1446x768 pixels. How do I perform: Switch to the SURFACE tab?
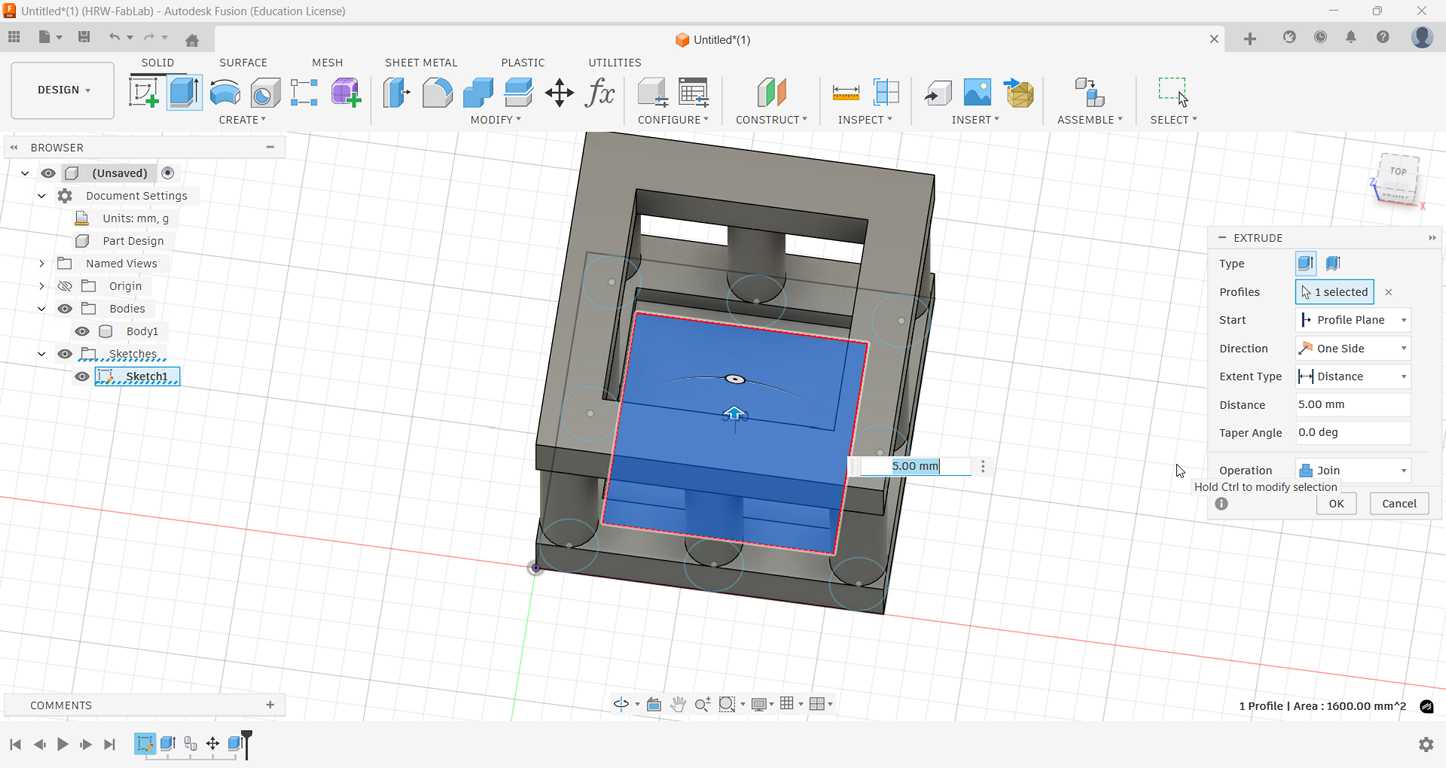(243, 62)
